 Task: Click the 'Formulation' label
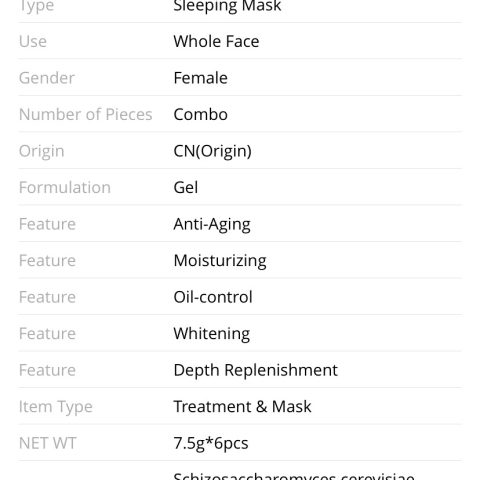(65, 187)
